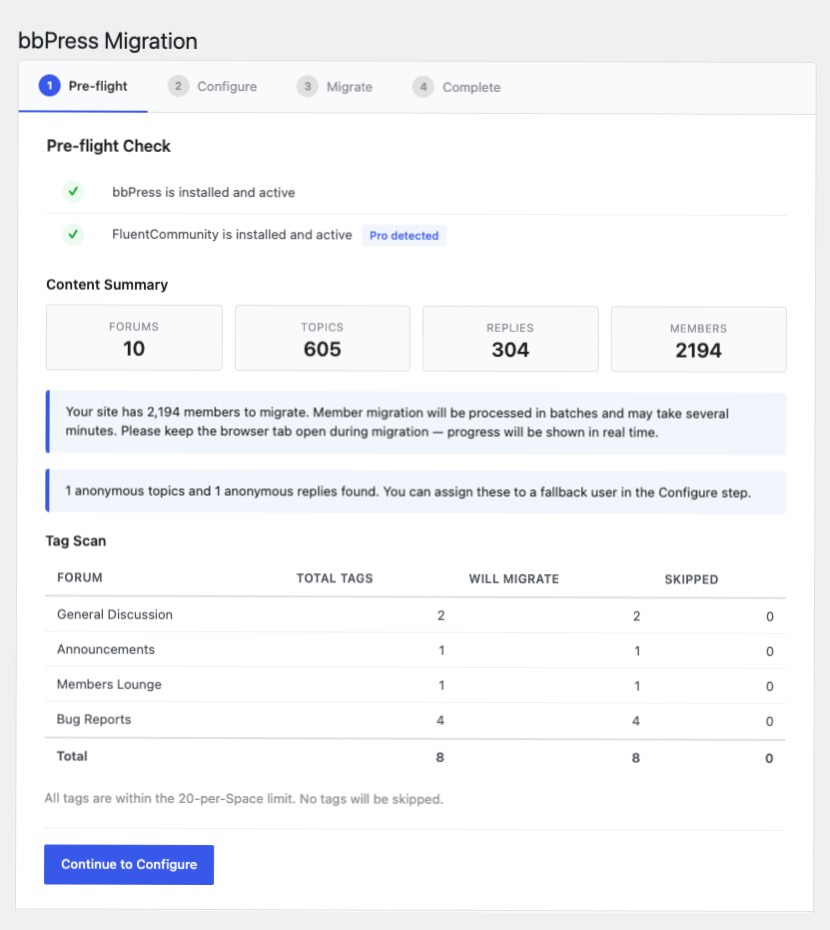Click the Pre-flight Check heading
Image resolution: width=830 pixels, height=930 pixels.
click(109, 146)
